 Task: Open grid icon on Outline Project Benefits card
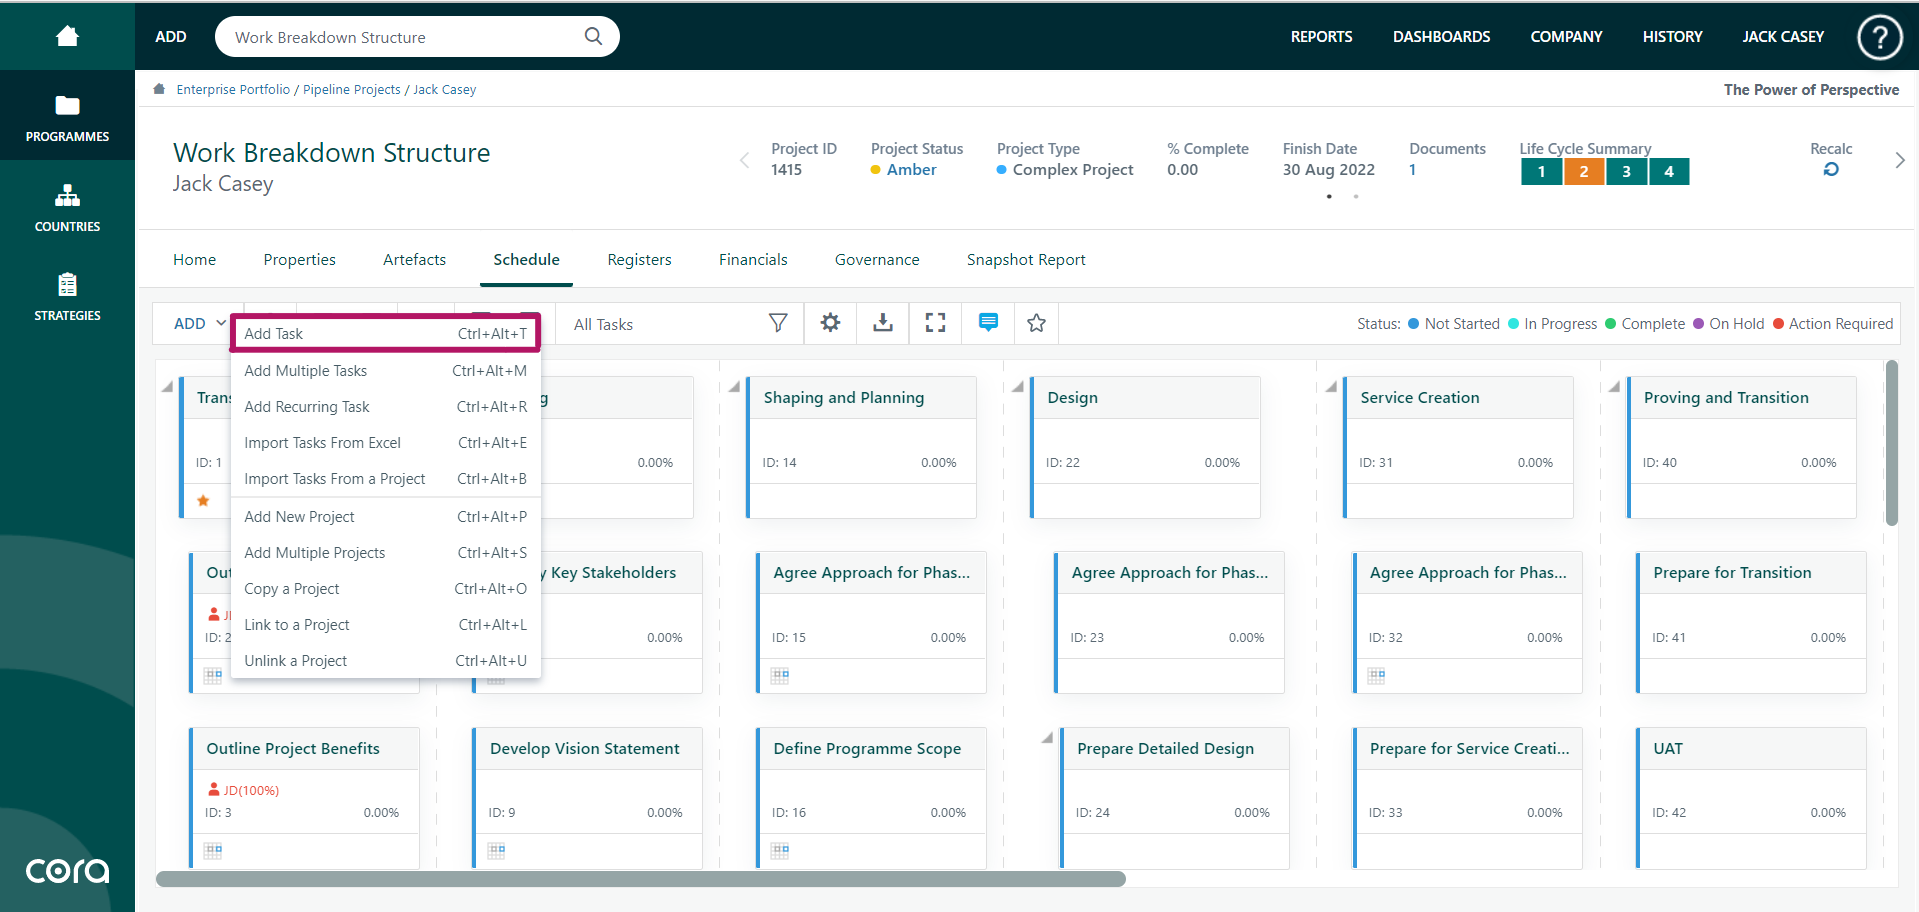coord(213,851)
